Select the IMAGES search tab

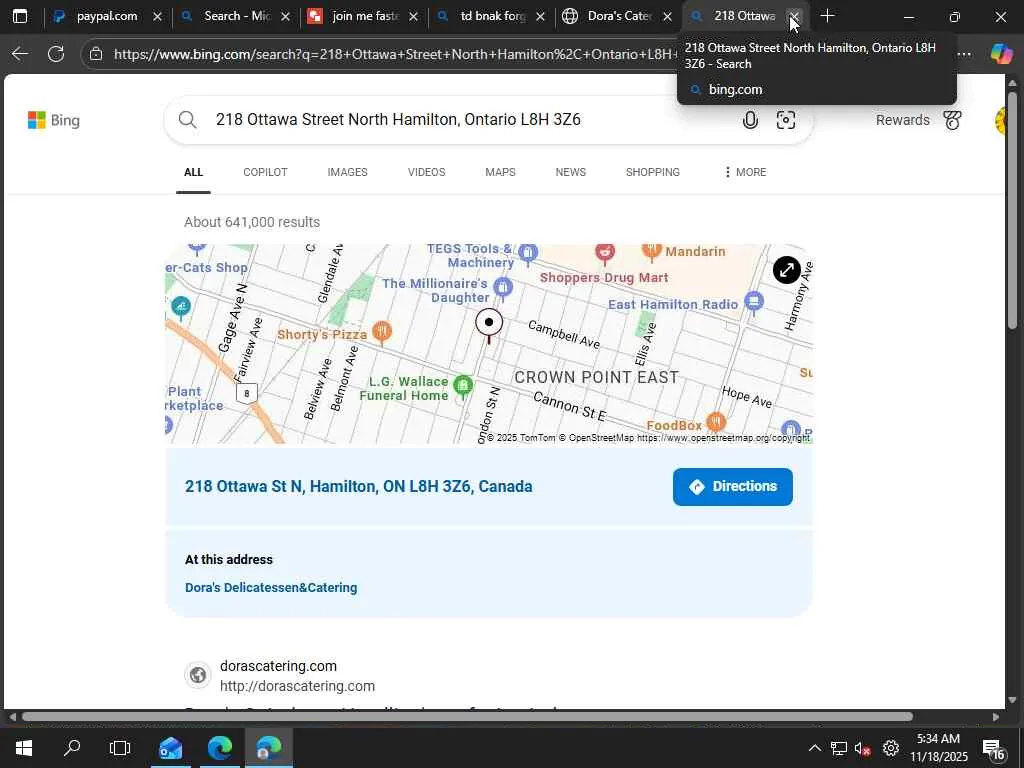347,172
